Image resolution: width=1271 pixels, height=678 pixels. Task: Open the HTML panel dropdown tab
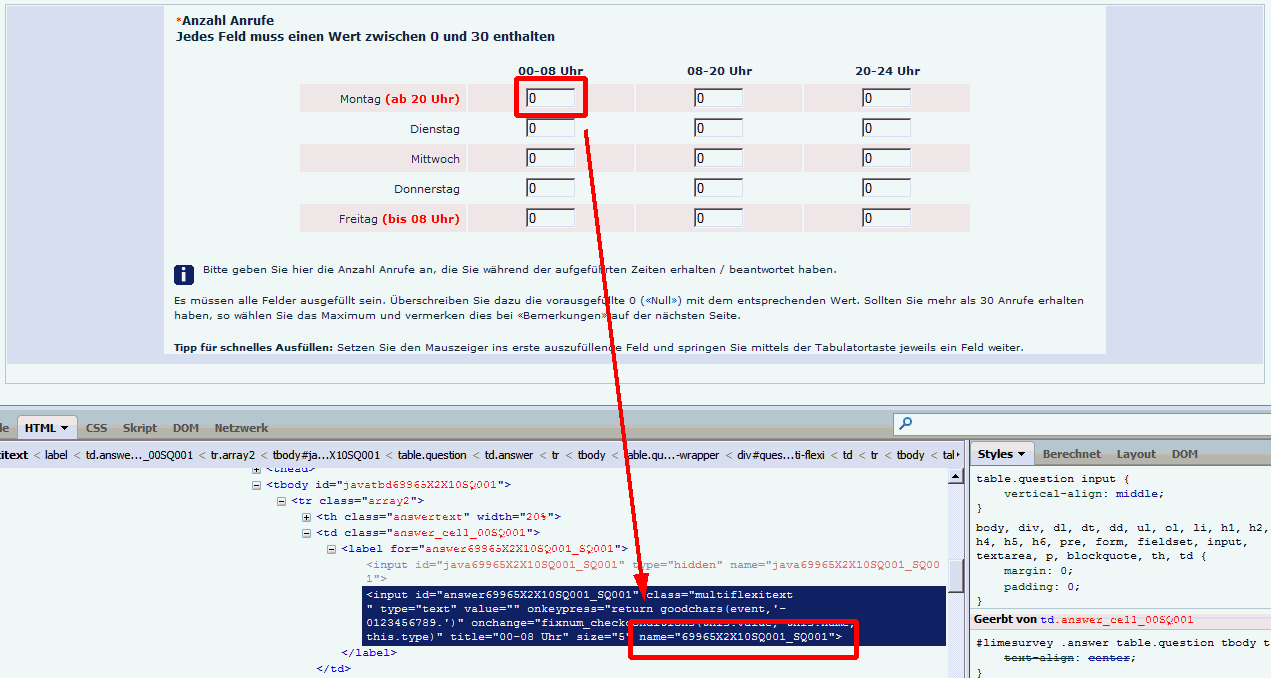50,428
